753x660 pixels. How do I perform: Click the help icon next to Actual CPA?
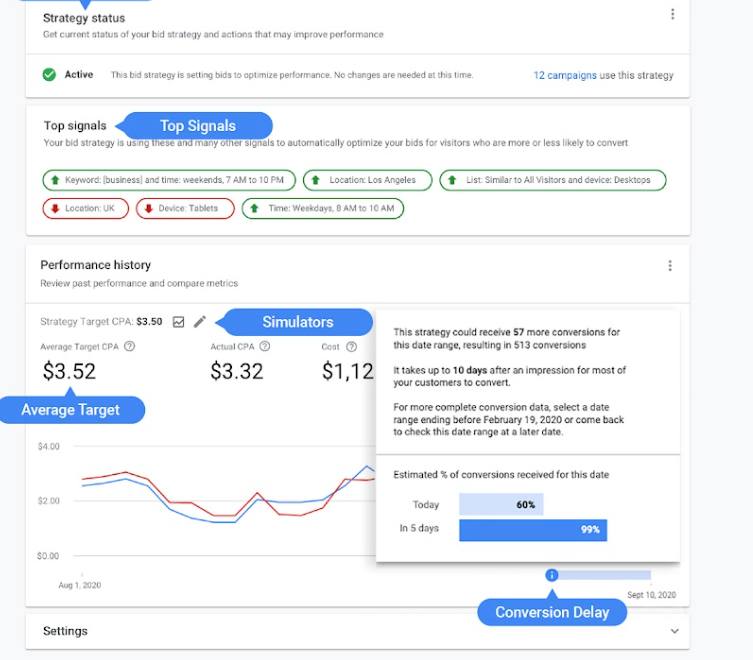click(265, 346)
